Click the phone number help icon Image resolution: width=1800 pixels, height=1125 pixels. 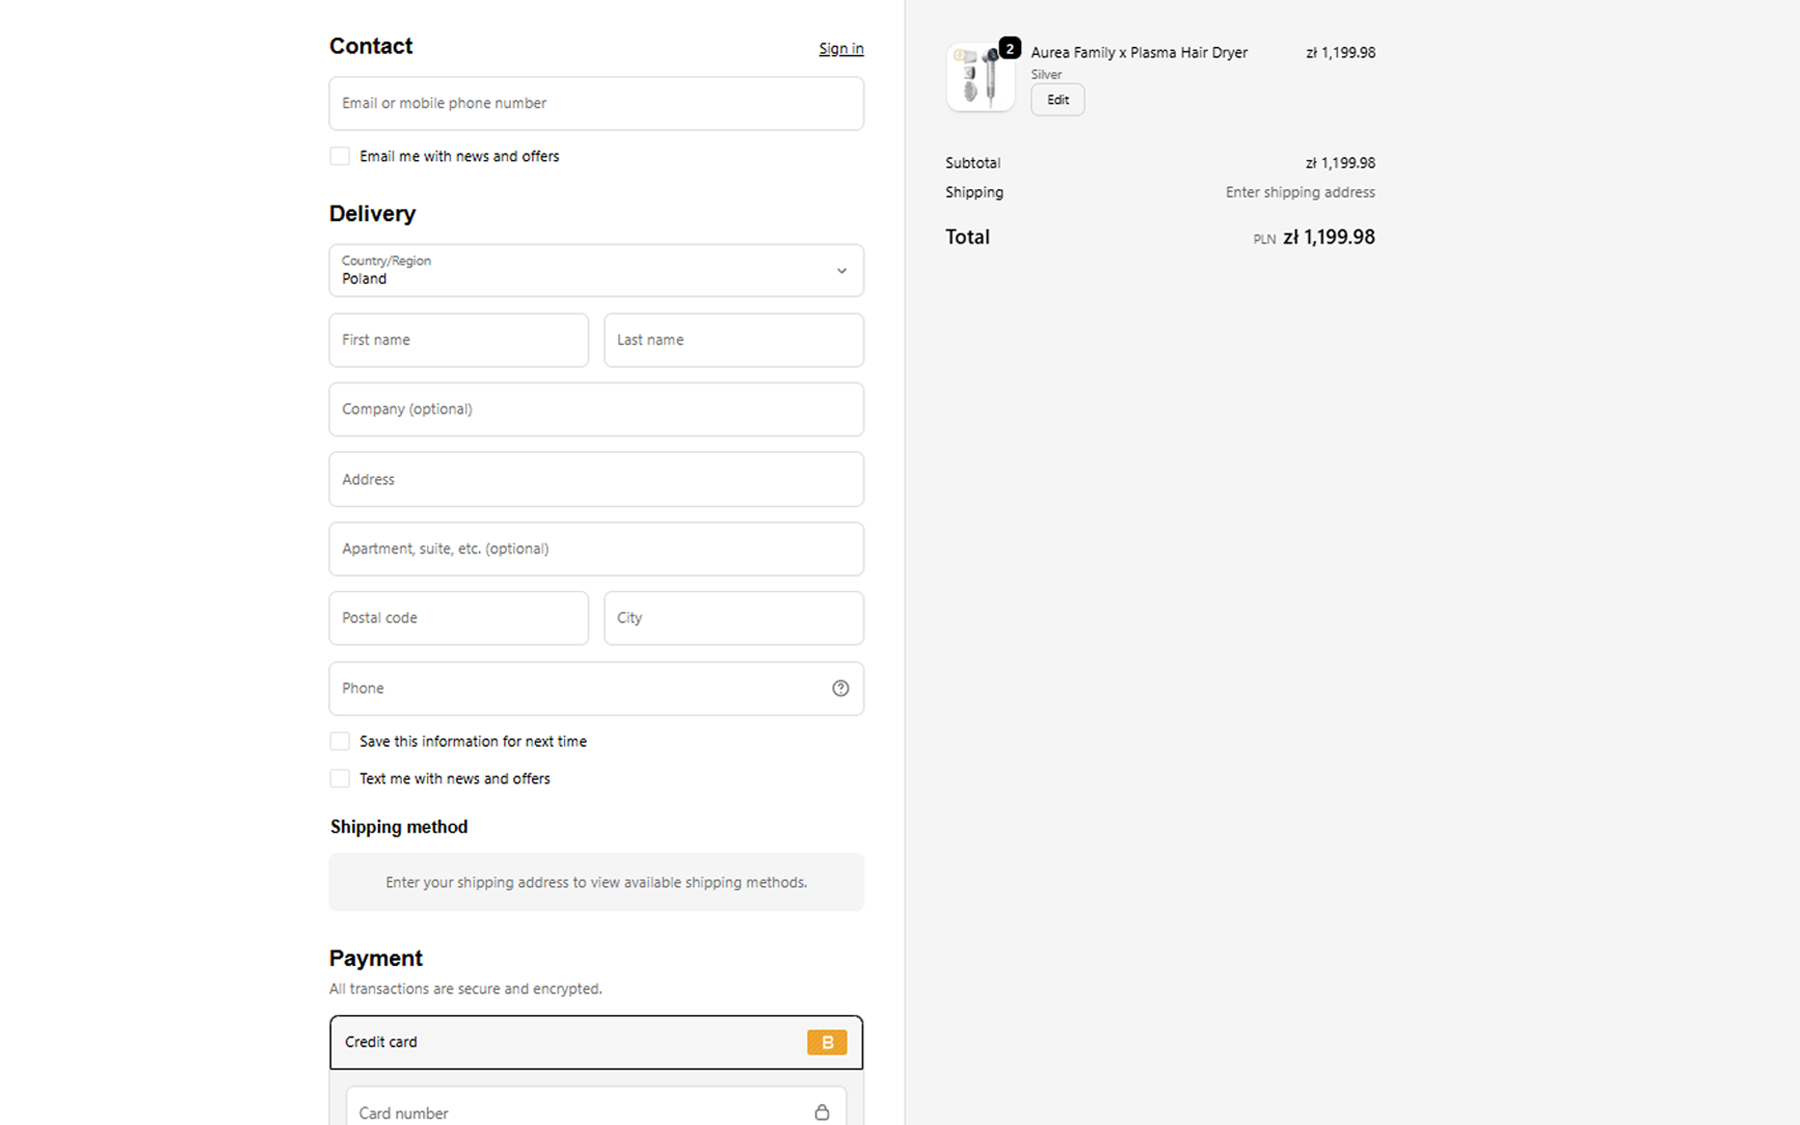(840, 688)
